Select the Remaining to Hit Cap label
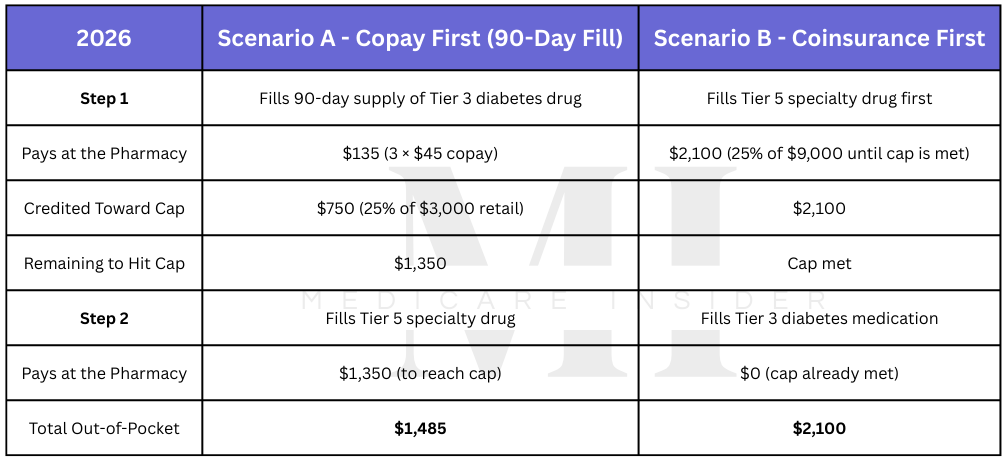The width and height of the screenshot is (1007, 457). (x=104, y=264)
